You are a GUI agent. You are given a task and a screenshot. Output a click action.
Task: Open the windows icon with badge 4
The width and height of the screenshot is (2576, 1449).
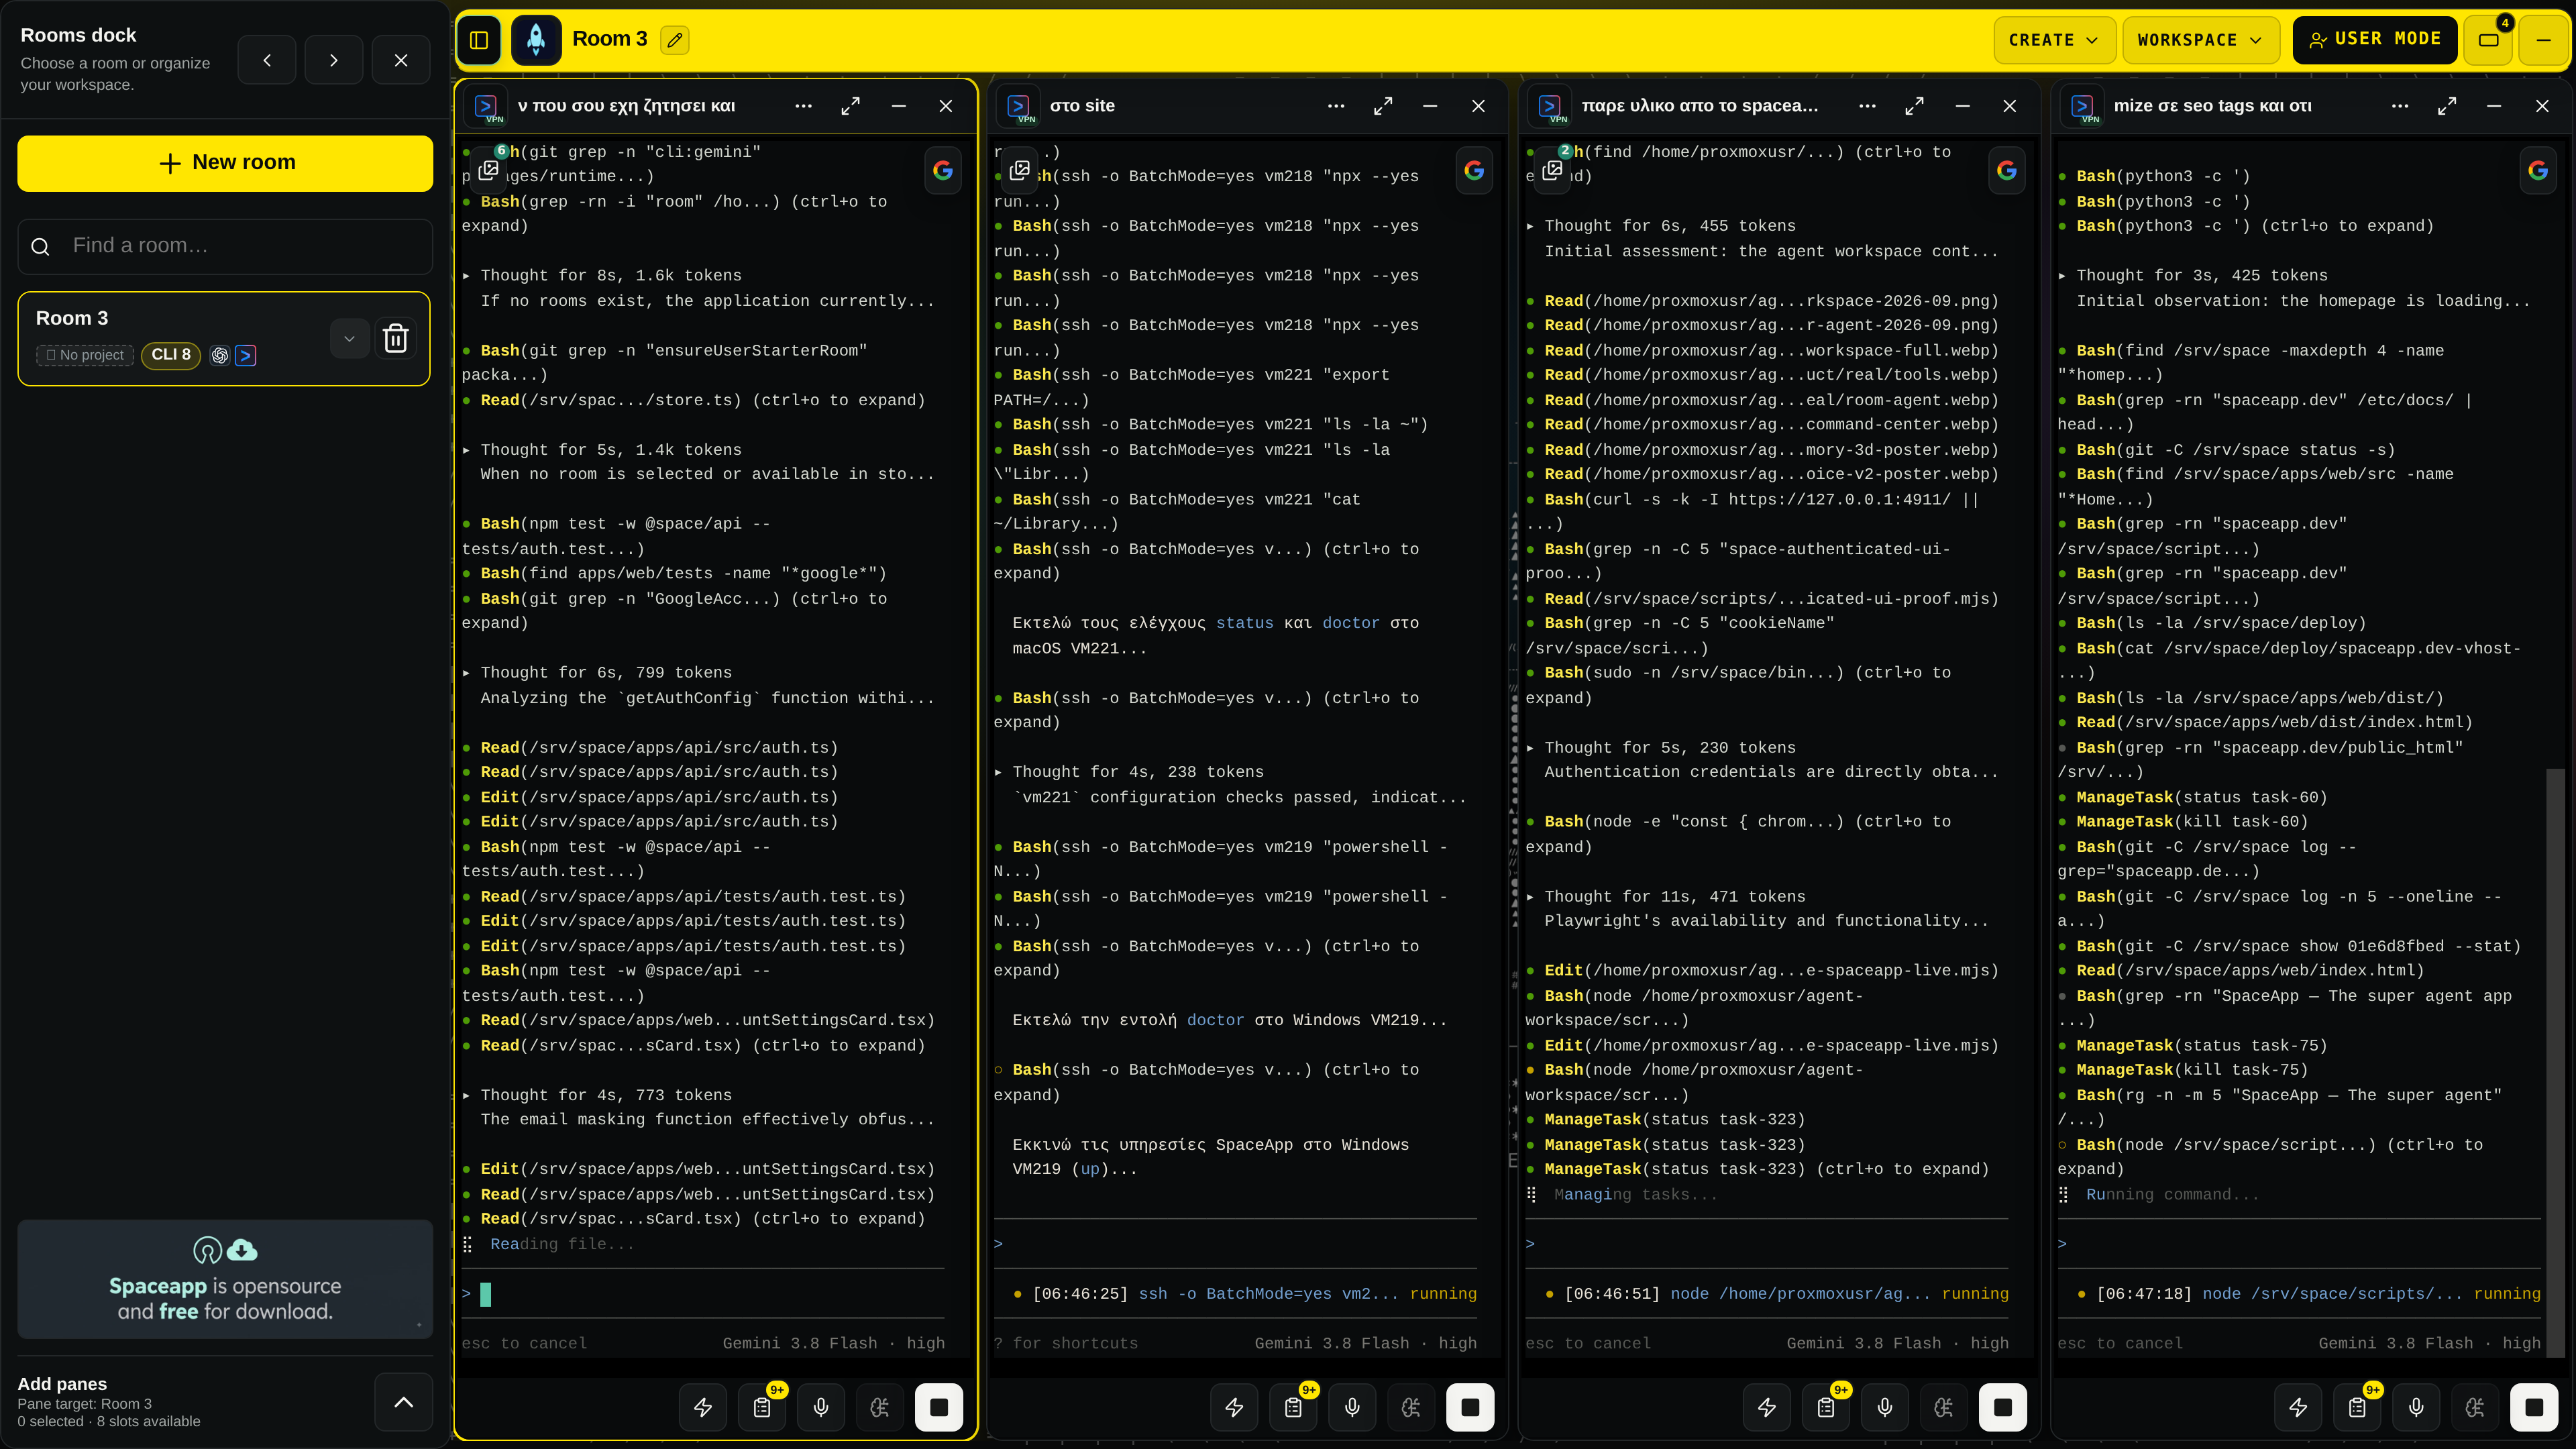point(2489,40)
